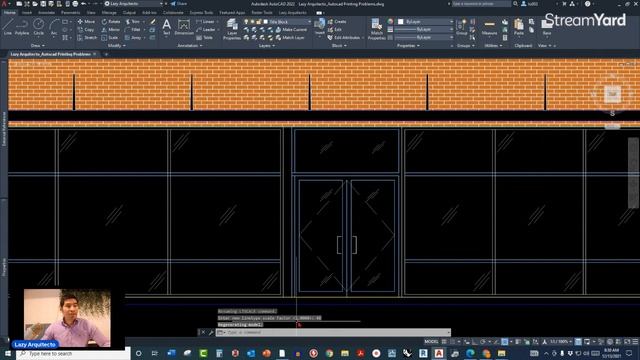Click the Windows taskbar search box
Viewport: 640px width, 360px height.
point(73,353)
